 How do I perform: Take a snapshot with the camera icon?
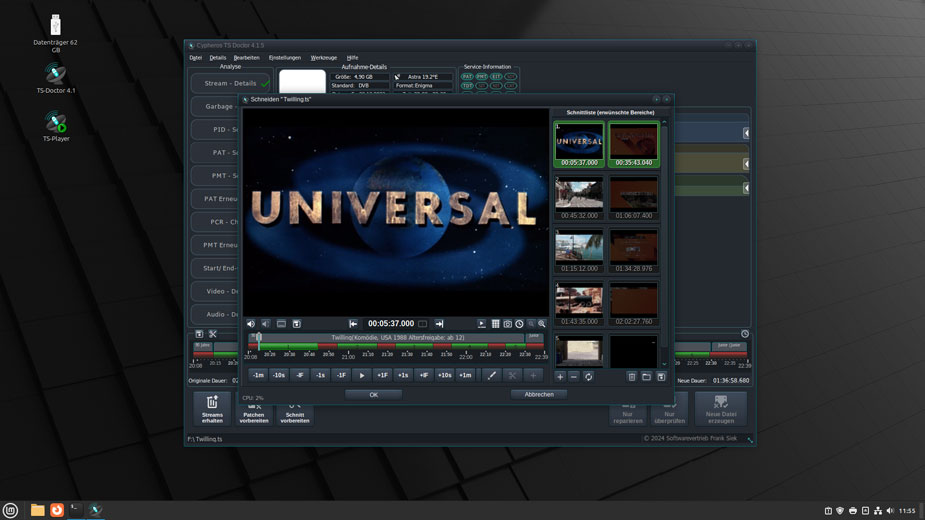[x=507, y=324]
